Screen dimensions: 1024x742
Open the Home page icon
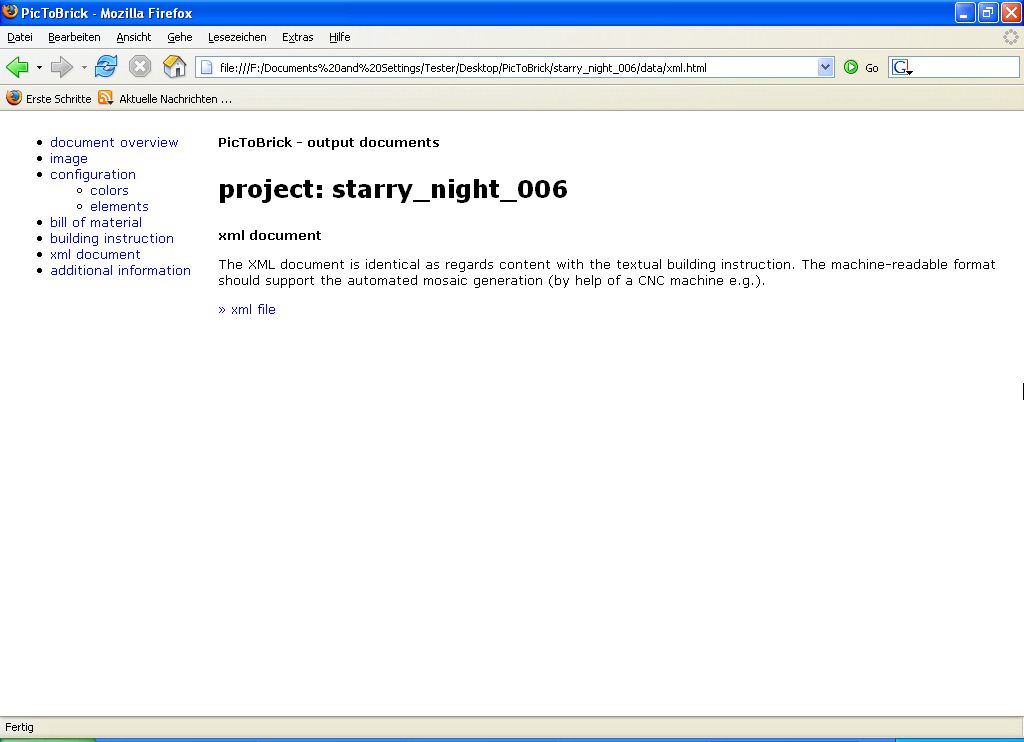point(174,67)
